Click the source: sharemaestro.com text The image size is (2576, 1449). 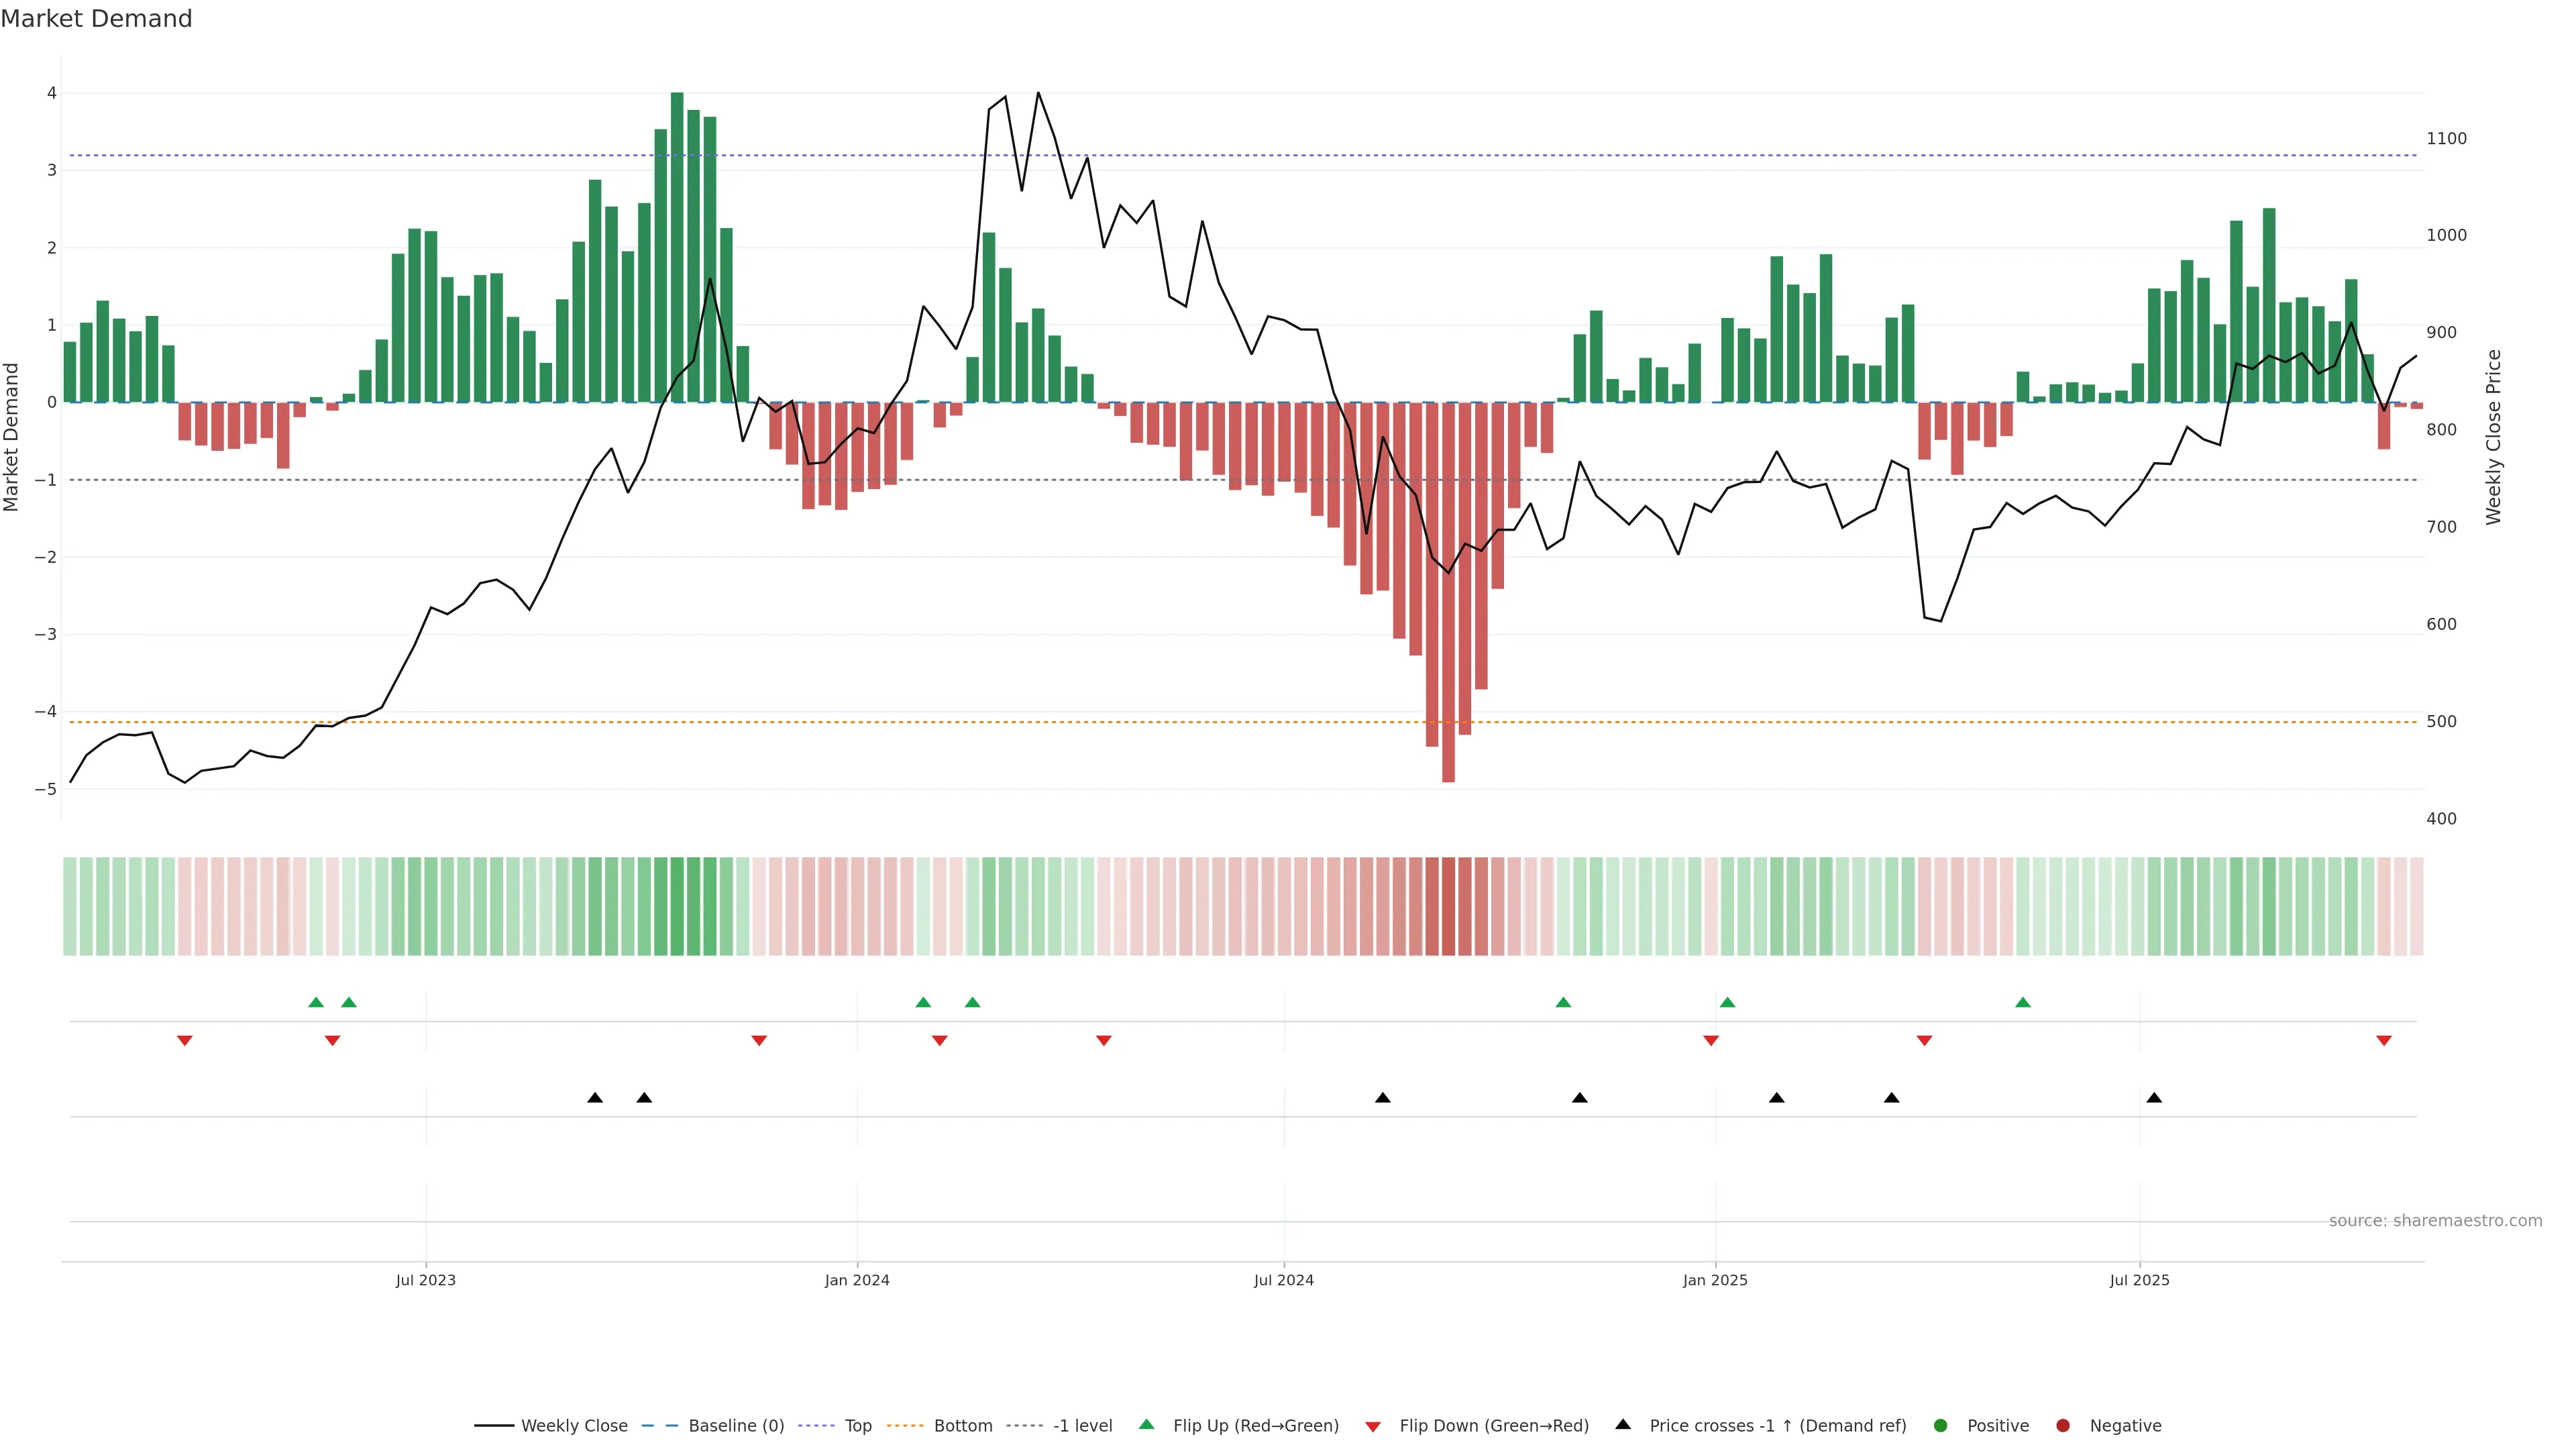[x=2435, y=1220]
